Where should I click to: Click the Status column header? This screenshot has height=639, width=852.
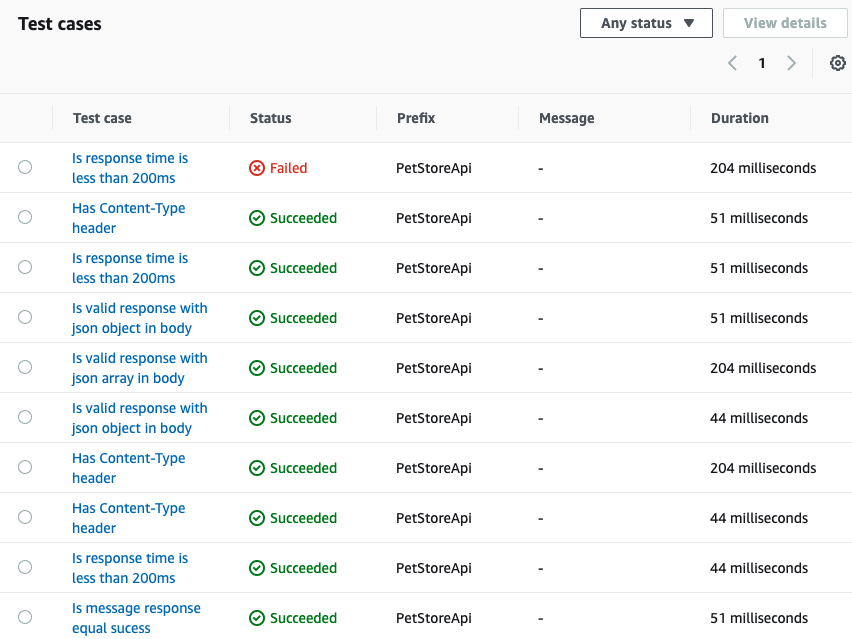270,118
